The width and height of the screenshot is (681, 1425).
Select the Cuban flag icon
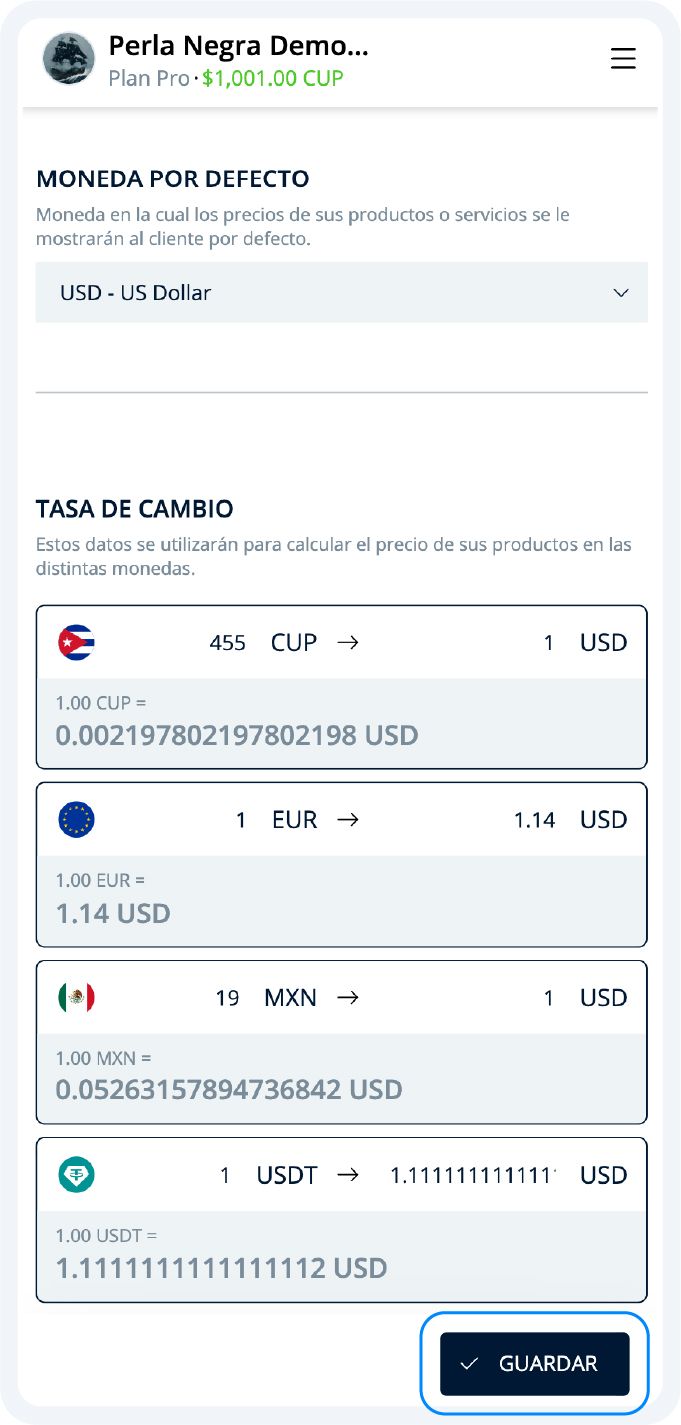tap(77, 642)
